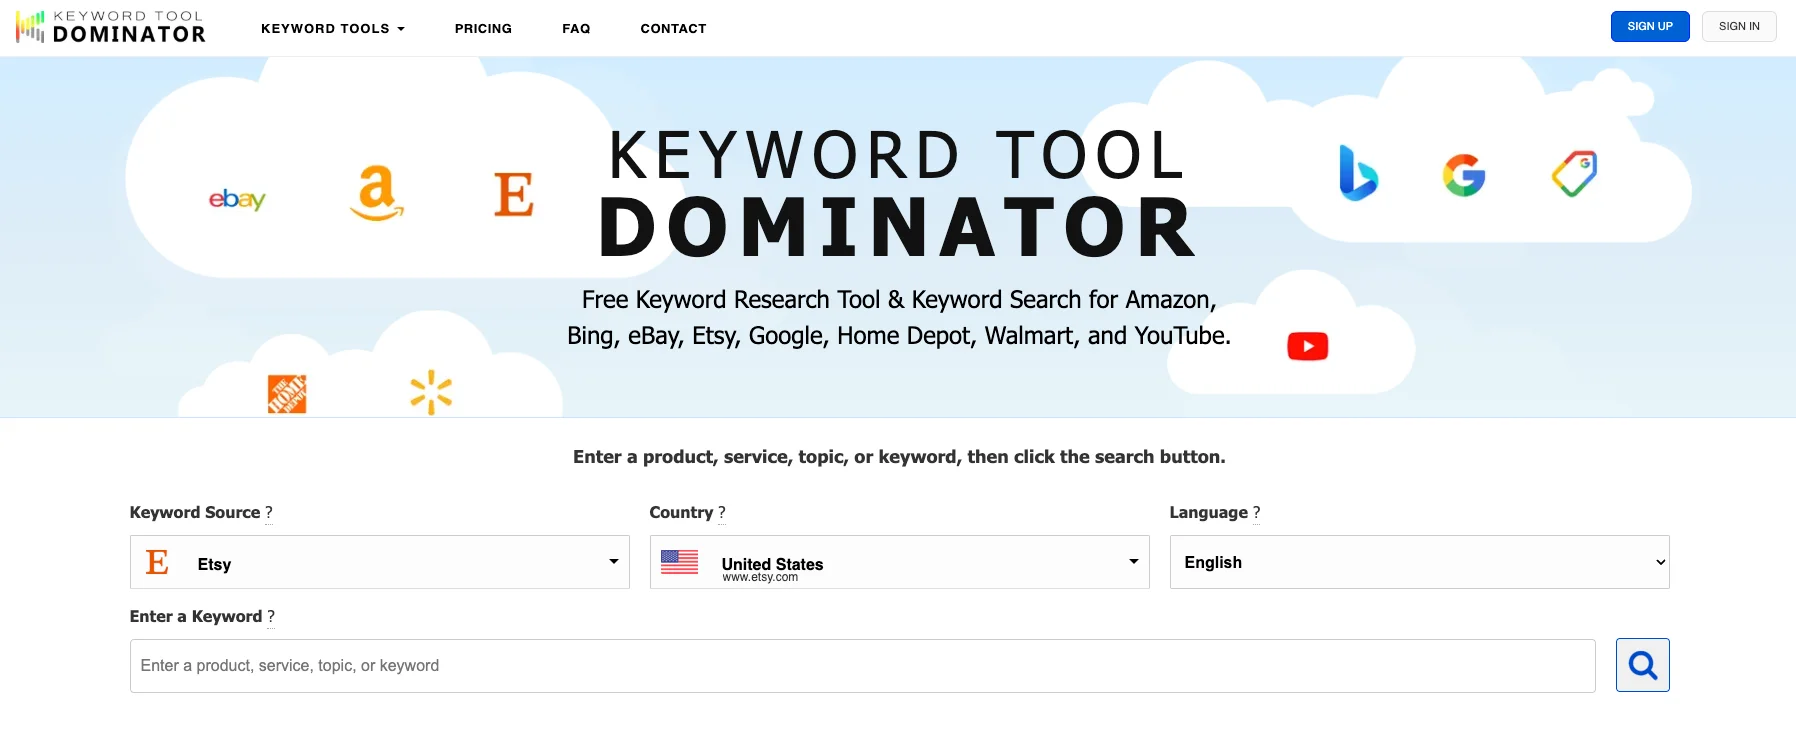Click the Home Depot logo
Screen dimensions: 1796x752
tap(287, 394)
